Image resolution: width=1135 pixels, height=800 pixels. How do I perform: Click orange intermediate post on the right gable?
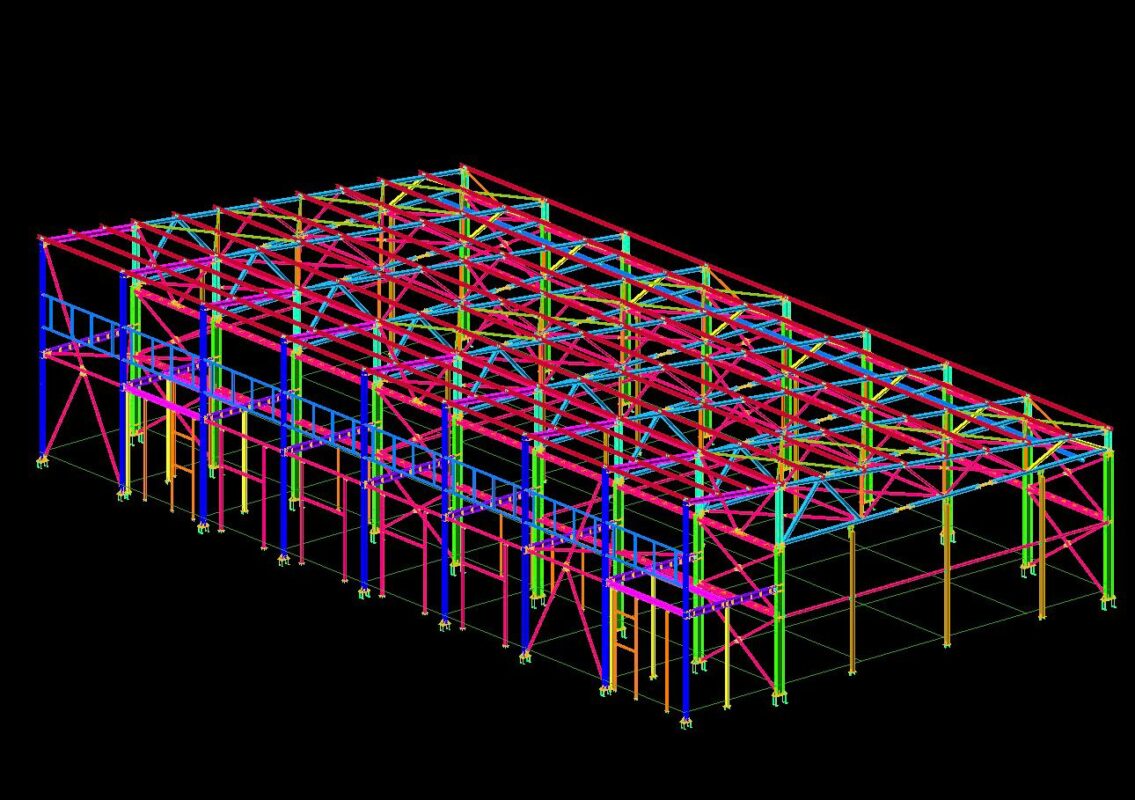click(x=851, y=600)
